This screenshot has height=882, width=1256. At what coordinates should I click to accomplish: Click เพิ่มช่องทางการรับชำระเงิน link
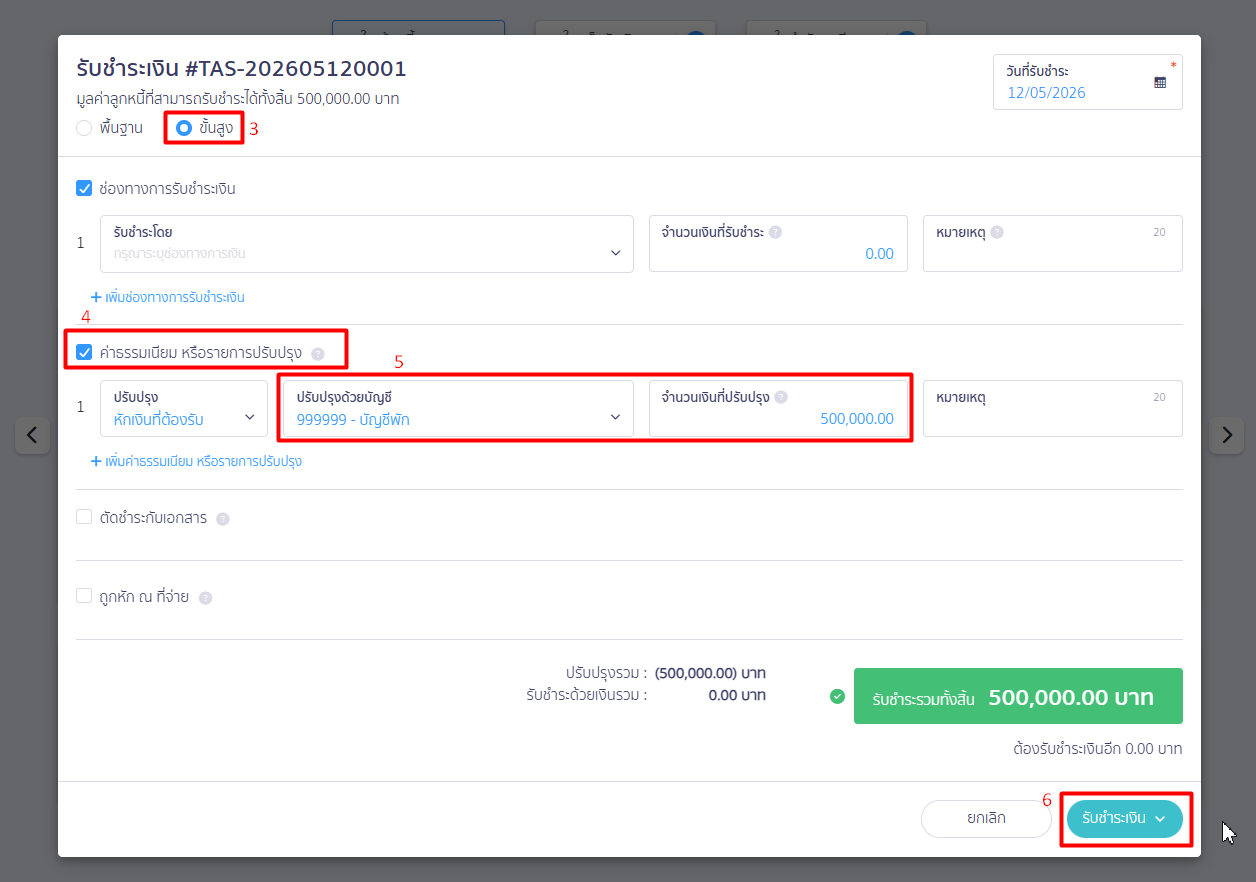point(168,297)
